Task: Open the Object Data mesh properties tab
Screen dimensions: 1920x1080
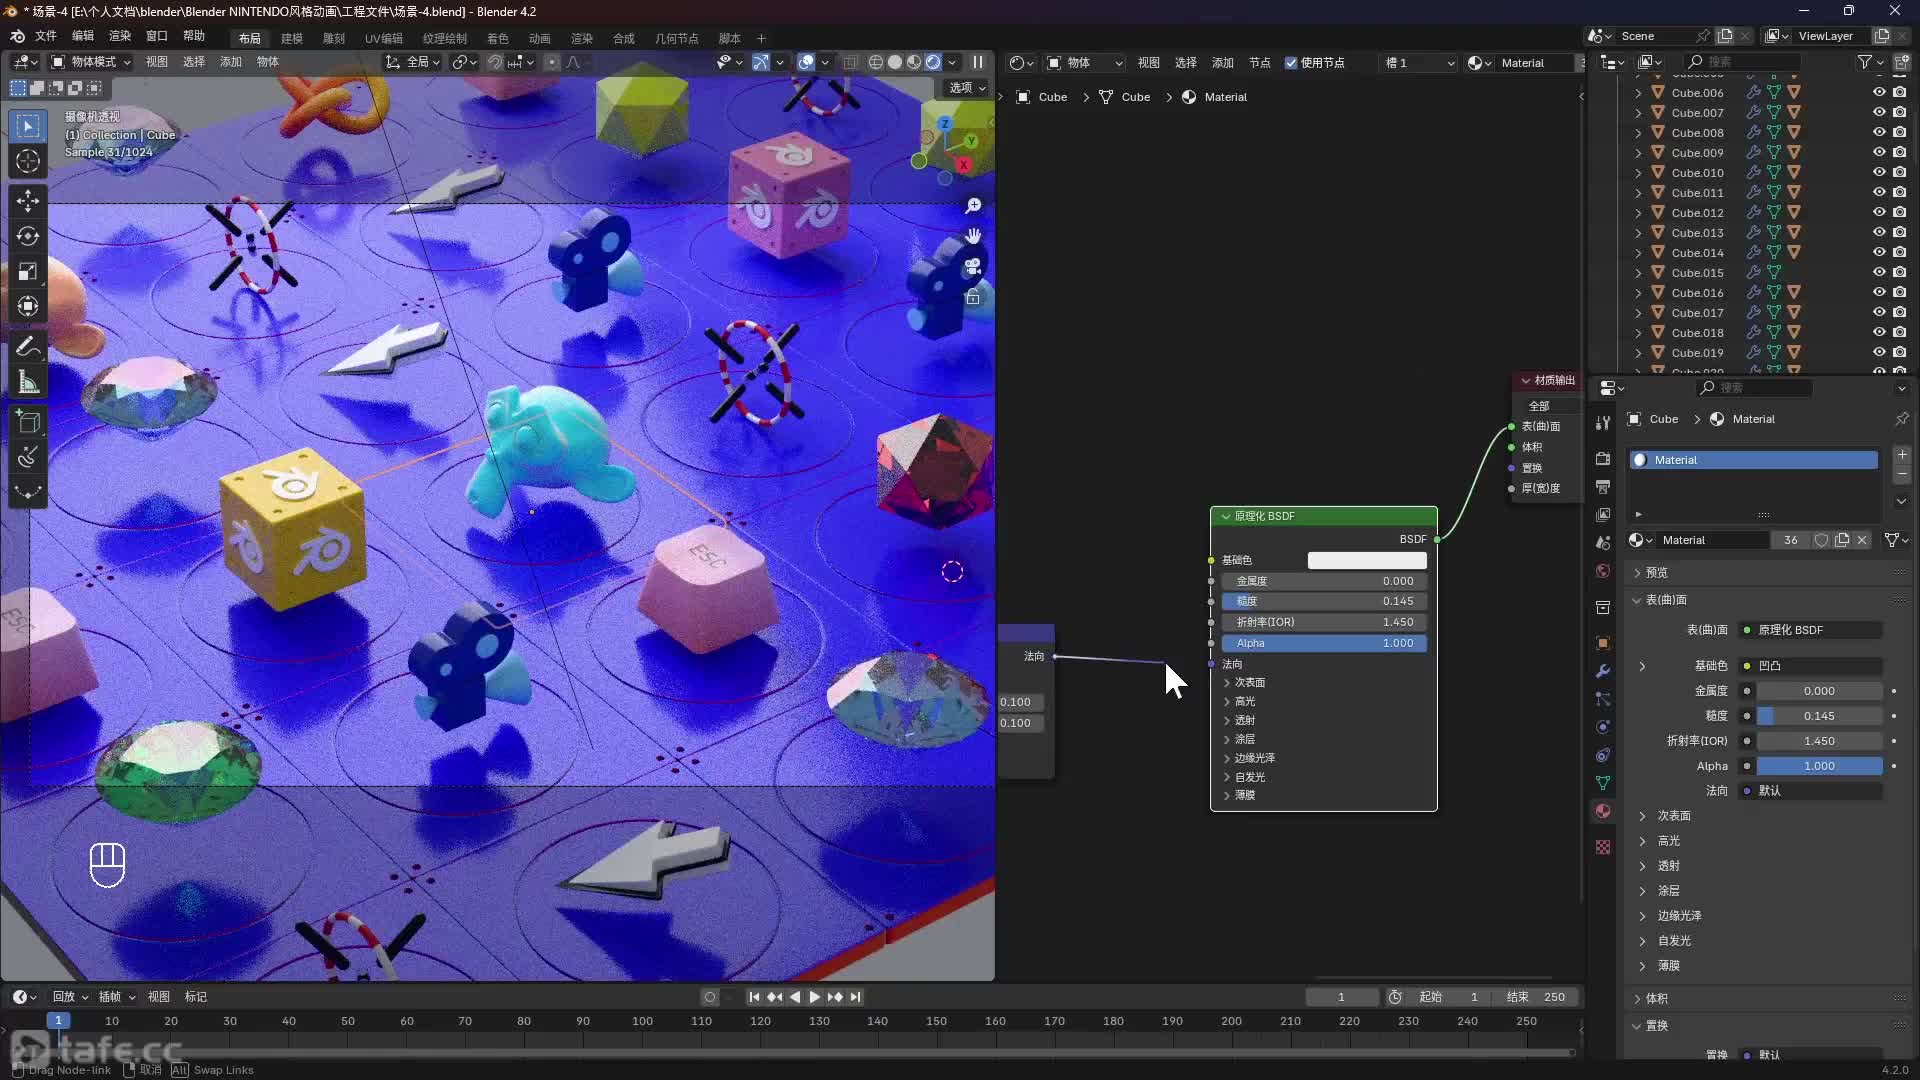Action: 1603,783
